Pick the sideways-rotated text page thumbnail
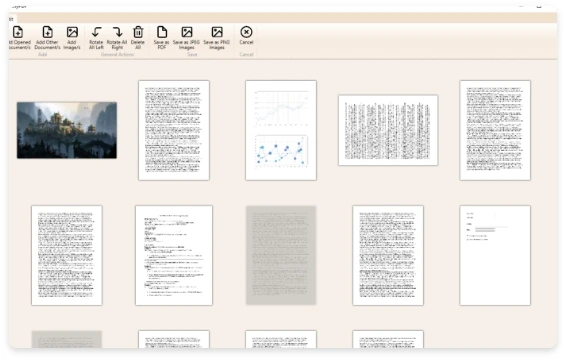 tap(388, 130)
